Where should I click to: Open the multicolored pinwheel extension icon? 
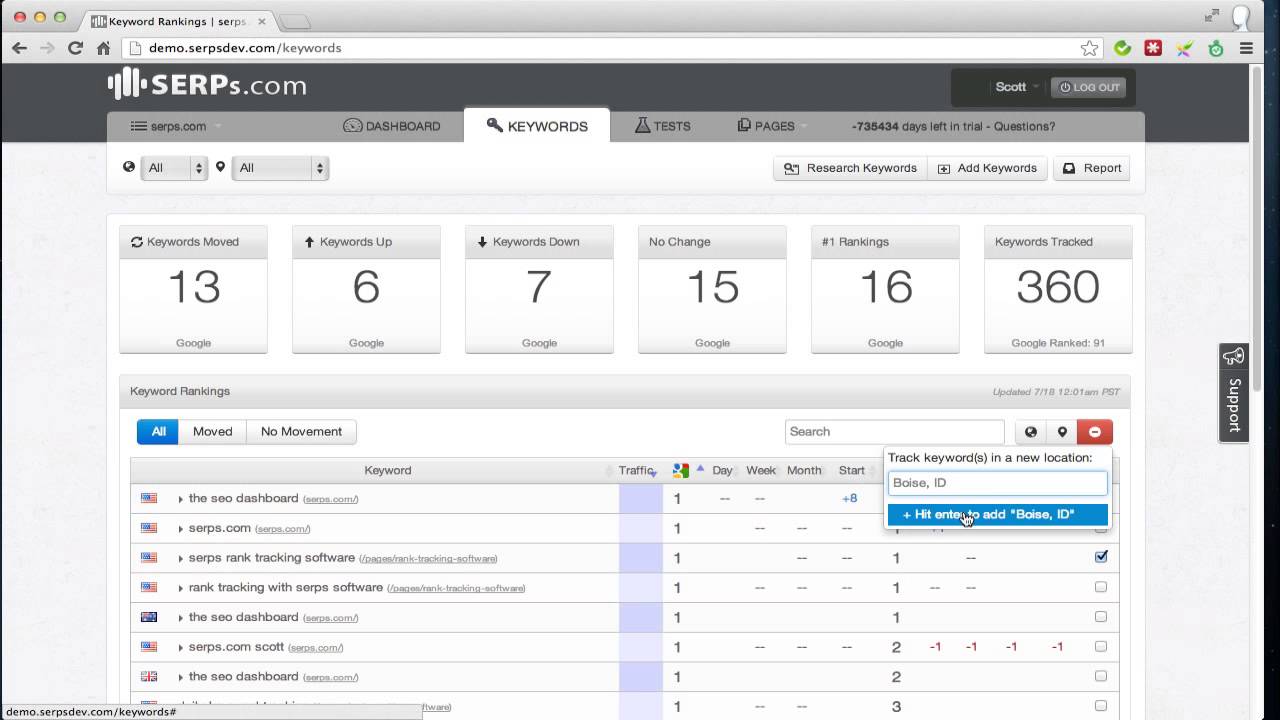point(1184,48)
